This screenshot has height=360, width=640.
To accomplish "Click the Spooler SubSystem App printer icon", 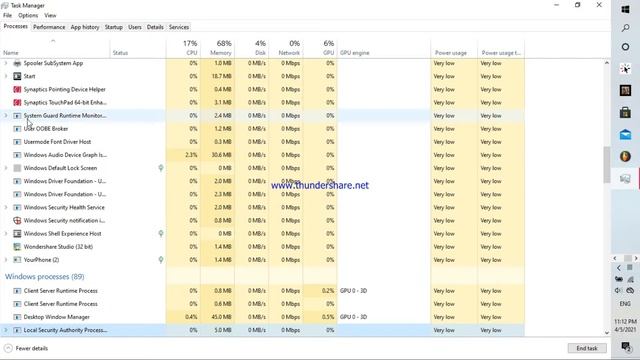I will tap(17, 63).
